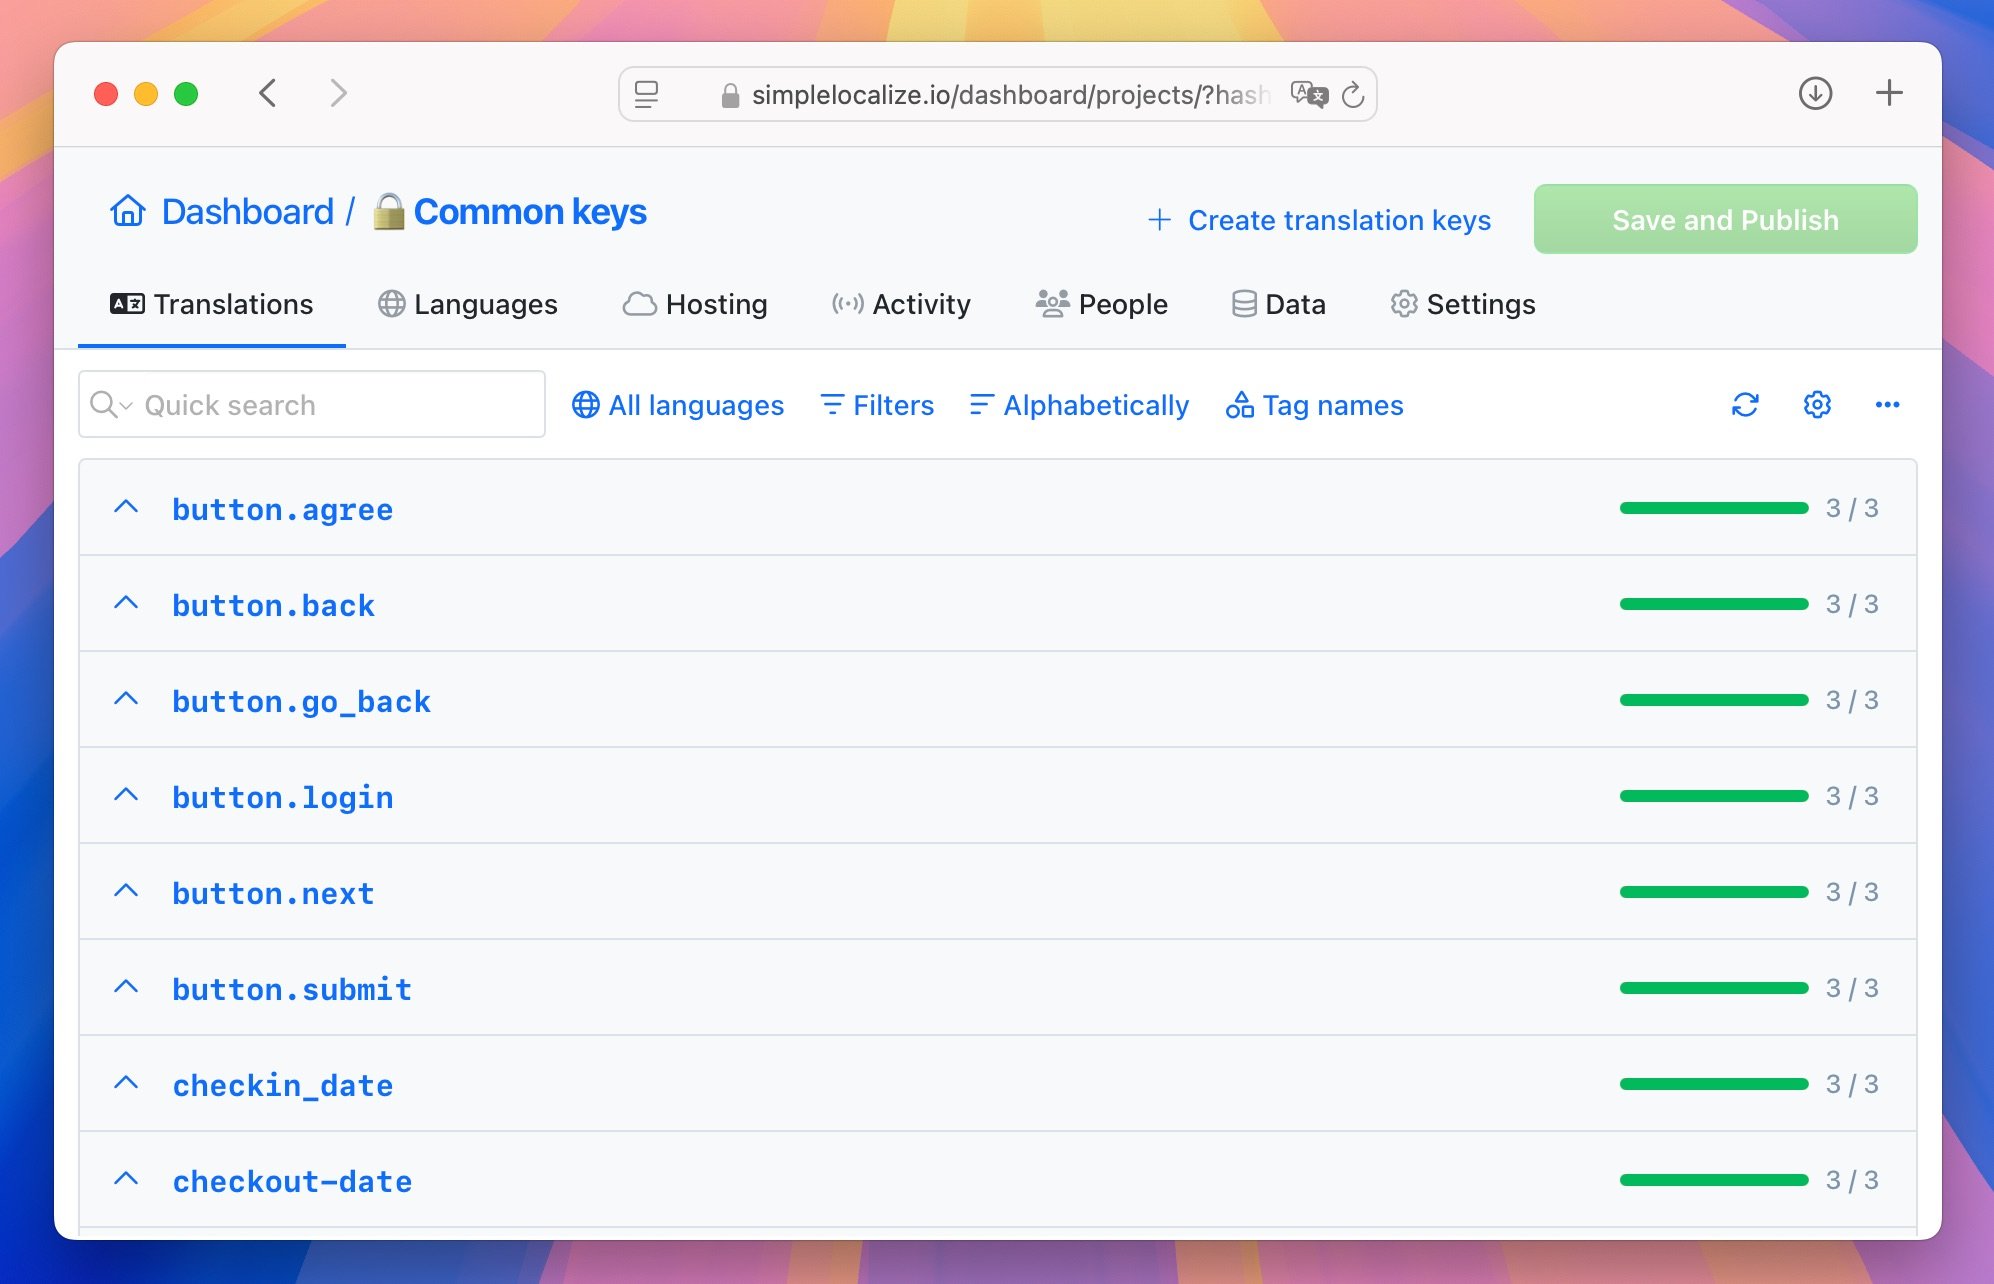Open the three-dots more options menu
The image size is (1994, 1284).
pyautogui.click(x=1887, y=405)
